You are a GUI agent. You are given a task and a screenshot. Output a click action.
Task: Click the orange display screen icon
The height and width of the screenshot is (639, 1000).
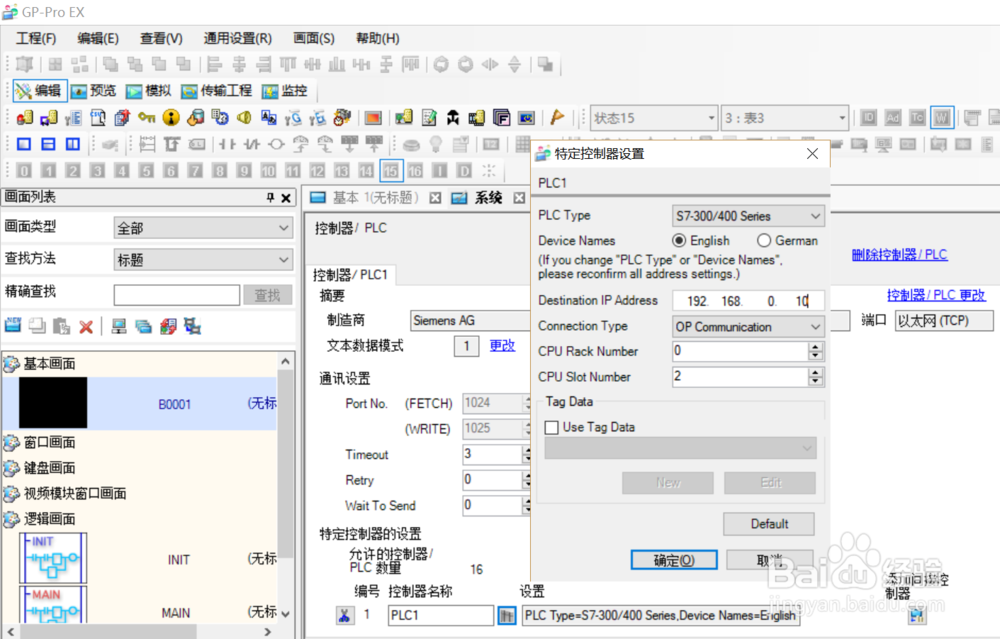tap(373, 118)
